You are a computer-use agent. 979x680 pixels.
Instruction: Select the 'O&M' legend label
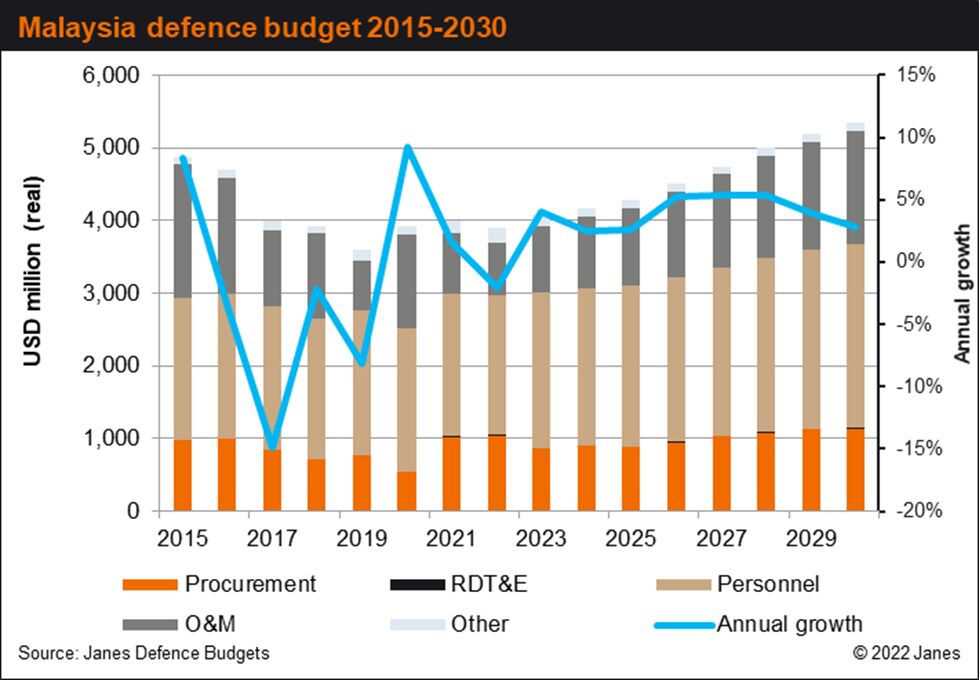(210, 624)
